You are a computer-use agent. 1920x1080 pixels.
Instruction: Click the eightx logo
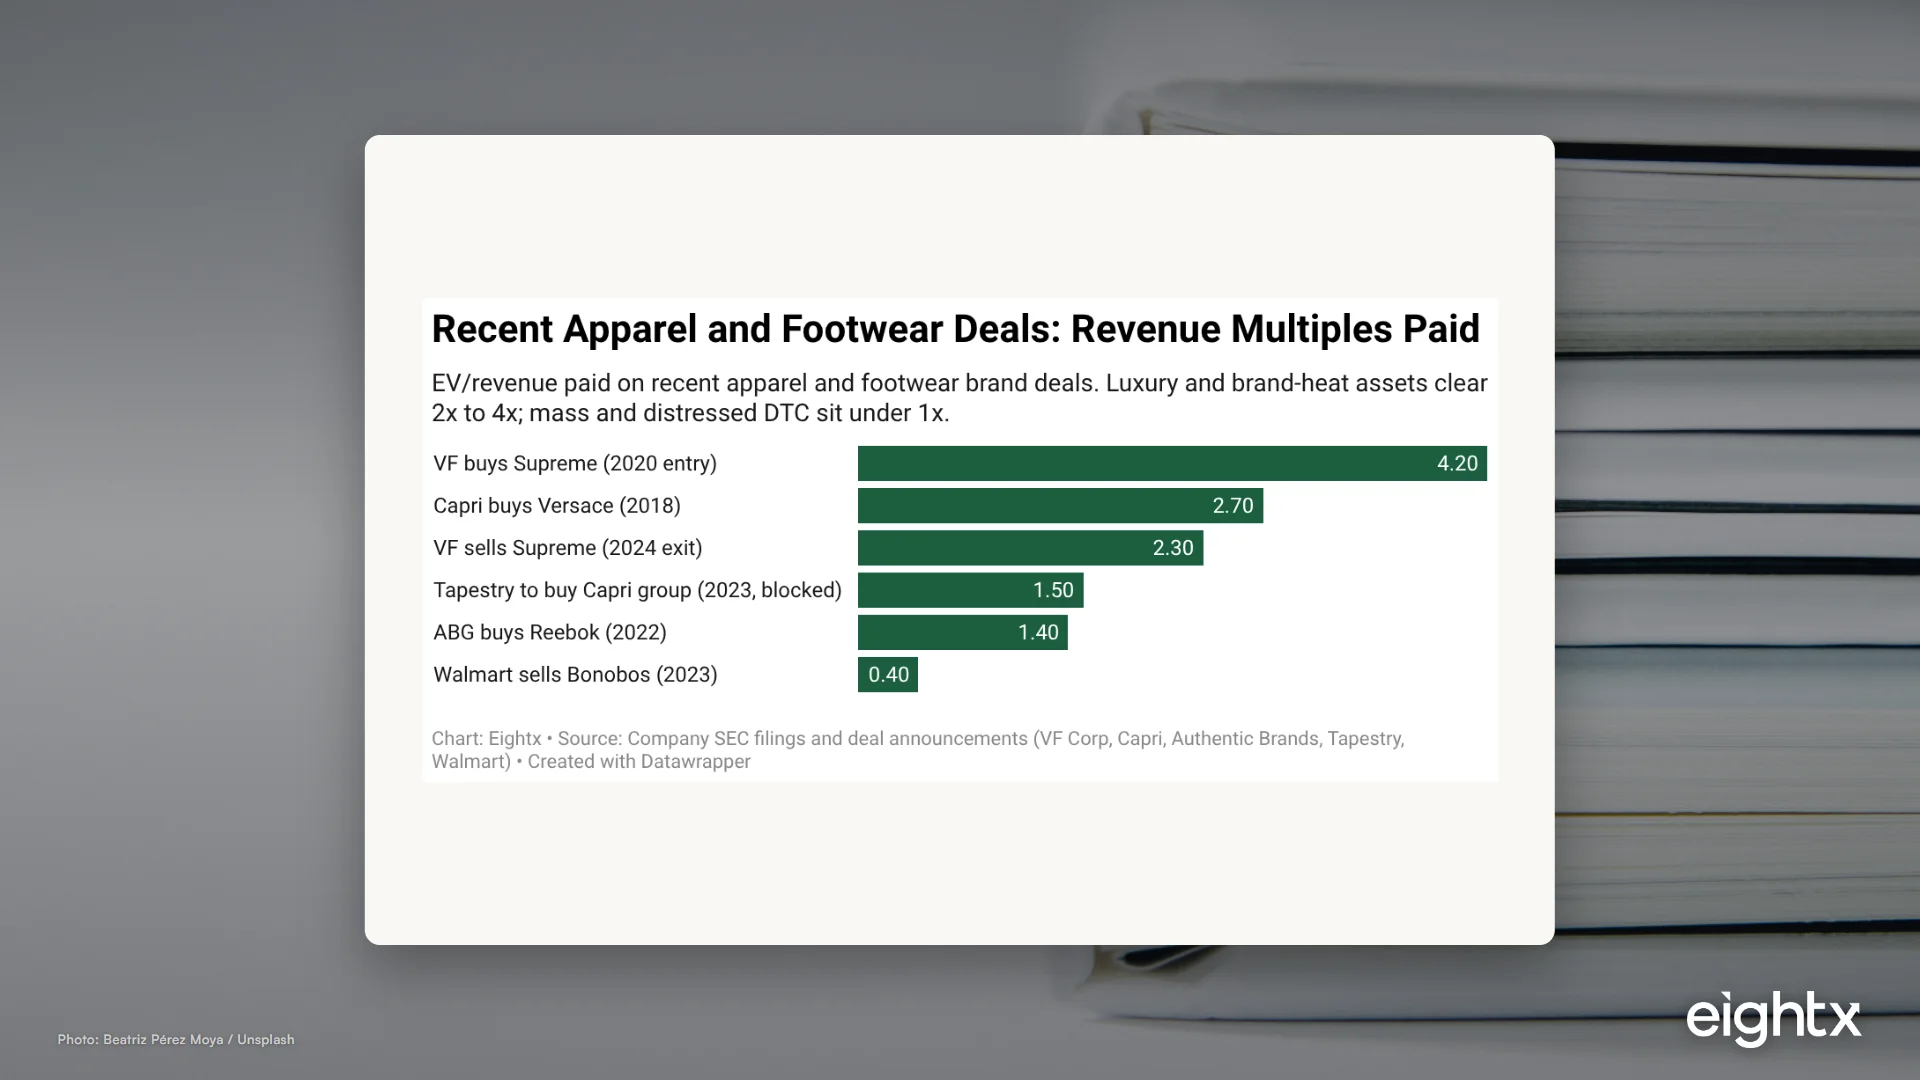[1773, 1019]
